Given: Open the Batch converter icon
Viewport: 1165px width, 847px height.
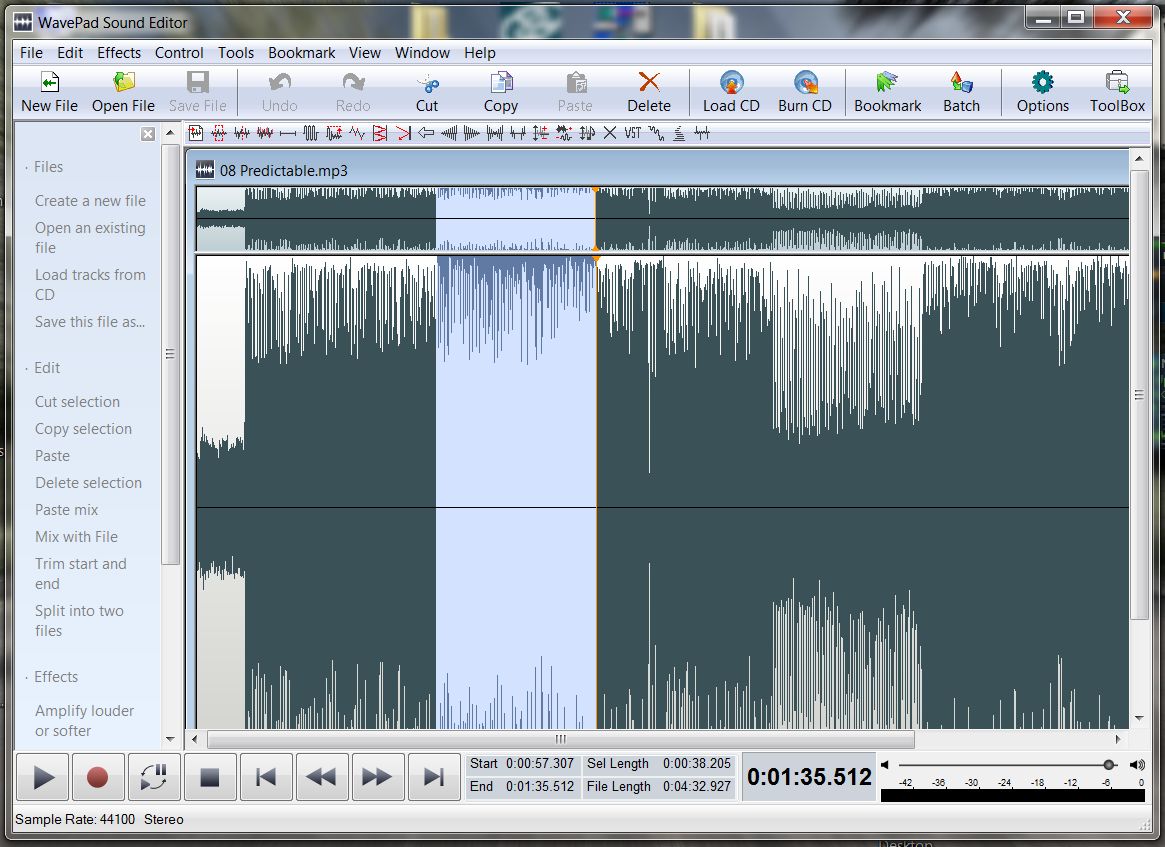Looking at the screenshot, I should (x=961, y=82).
